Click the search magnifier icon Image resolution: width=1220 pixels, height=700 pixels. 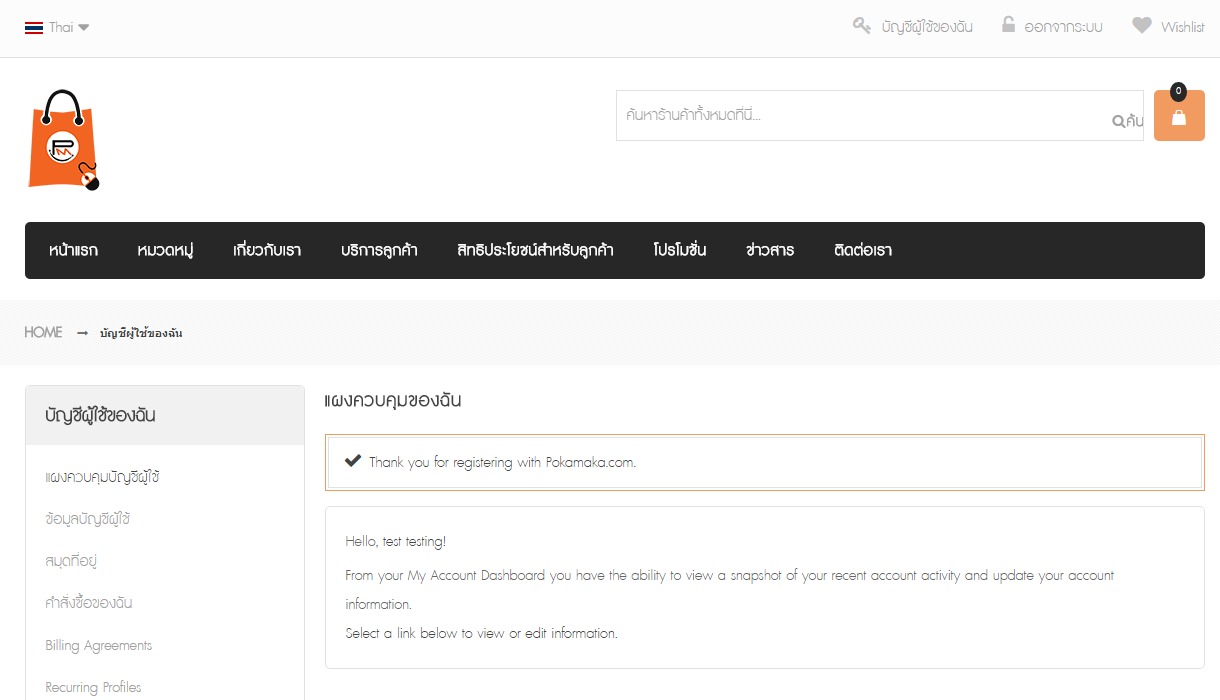[x=1118, y=121]
